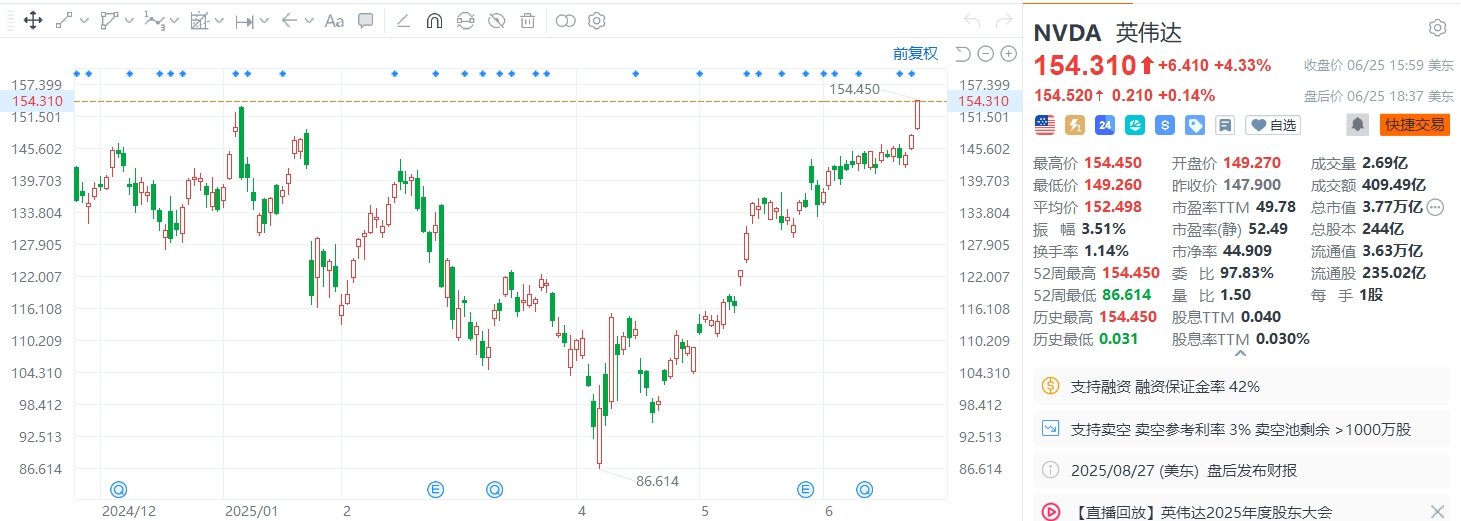Toggle price alert bell
Screen dimensions: 1461x521
[1357, 125]
